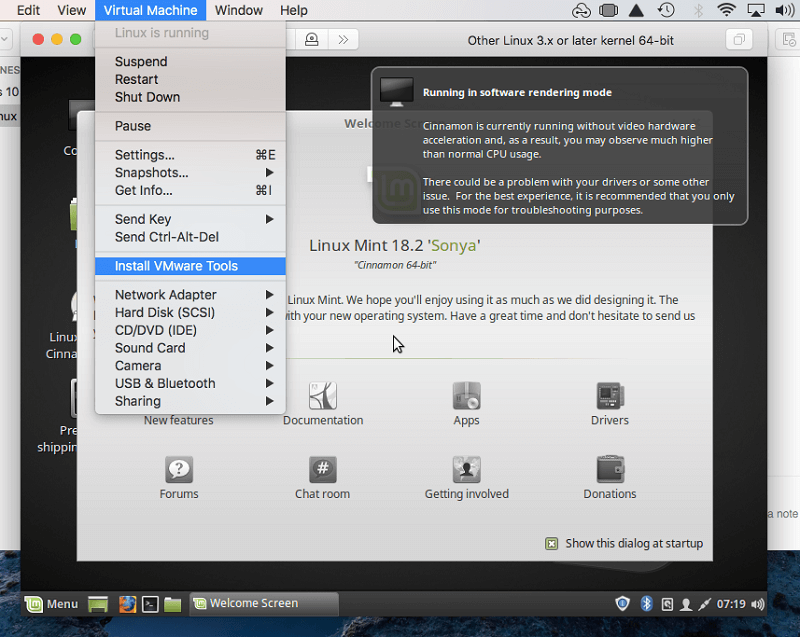Screen dimensions: 800x637
Task: Expand the CD/DVD (IDE) submenu
Action: (x=190, y=330)
